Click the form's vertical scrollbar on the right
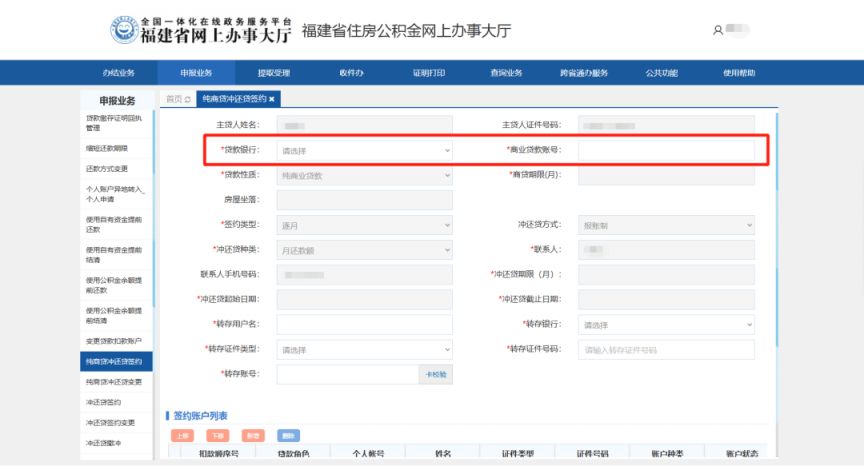Image resolution: width=864 pixels, height=466 pixels. pos(776,230)
